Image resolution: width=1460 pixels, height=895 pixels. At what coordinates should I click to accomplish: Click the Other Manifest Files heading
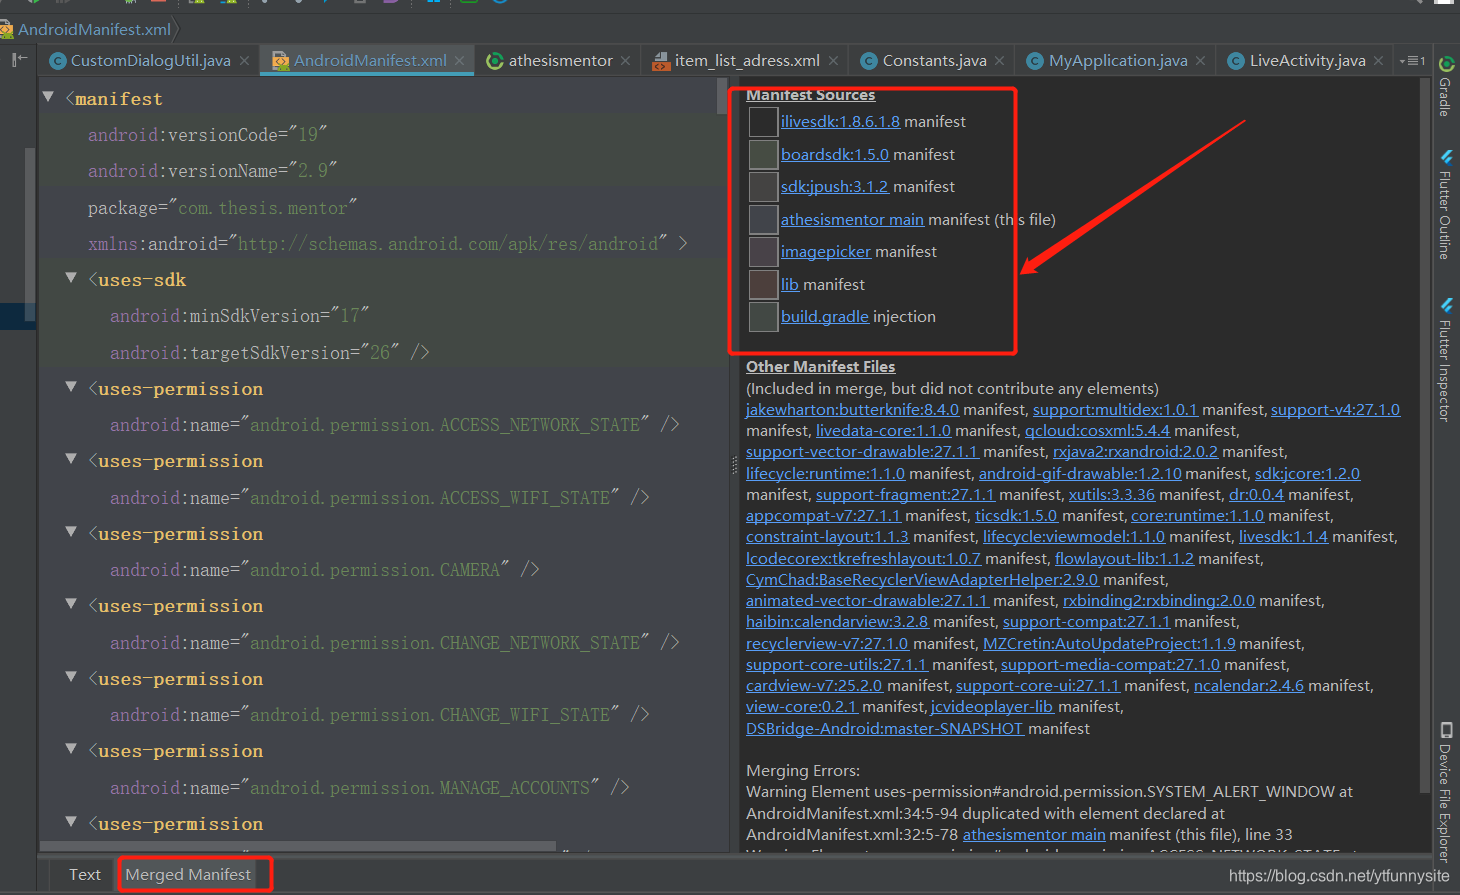[820, 367]
